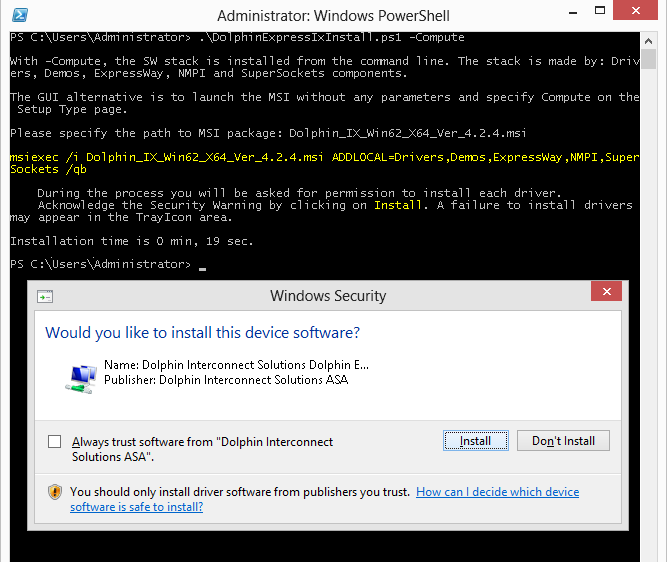
Task: Click the 'Installation time is 0 min, 19 sec.' line
Action: coord(132,241)
